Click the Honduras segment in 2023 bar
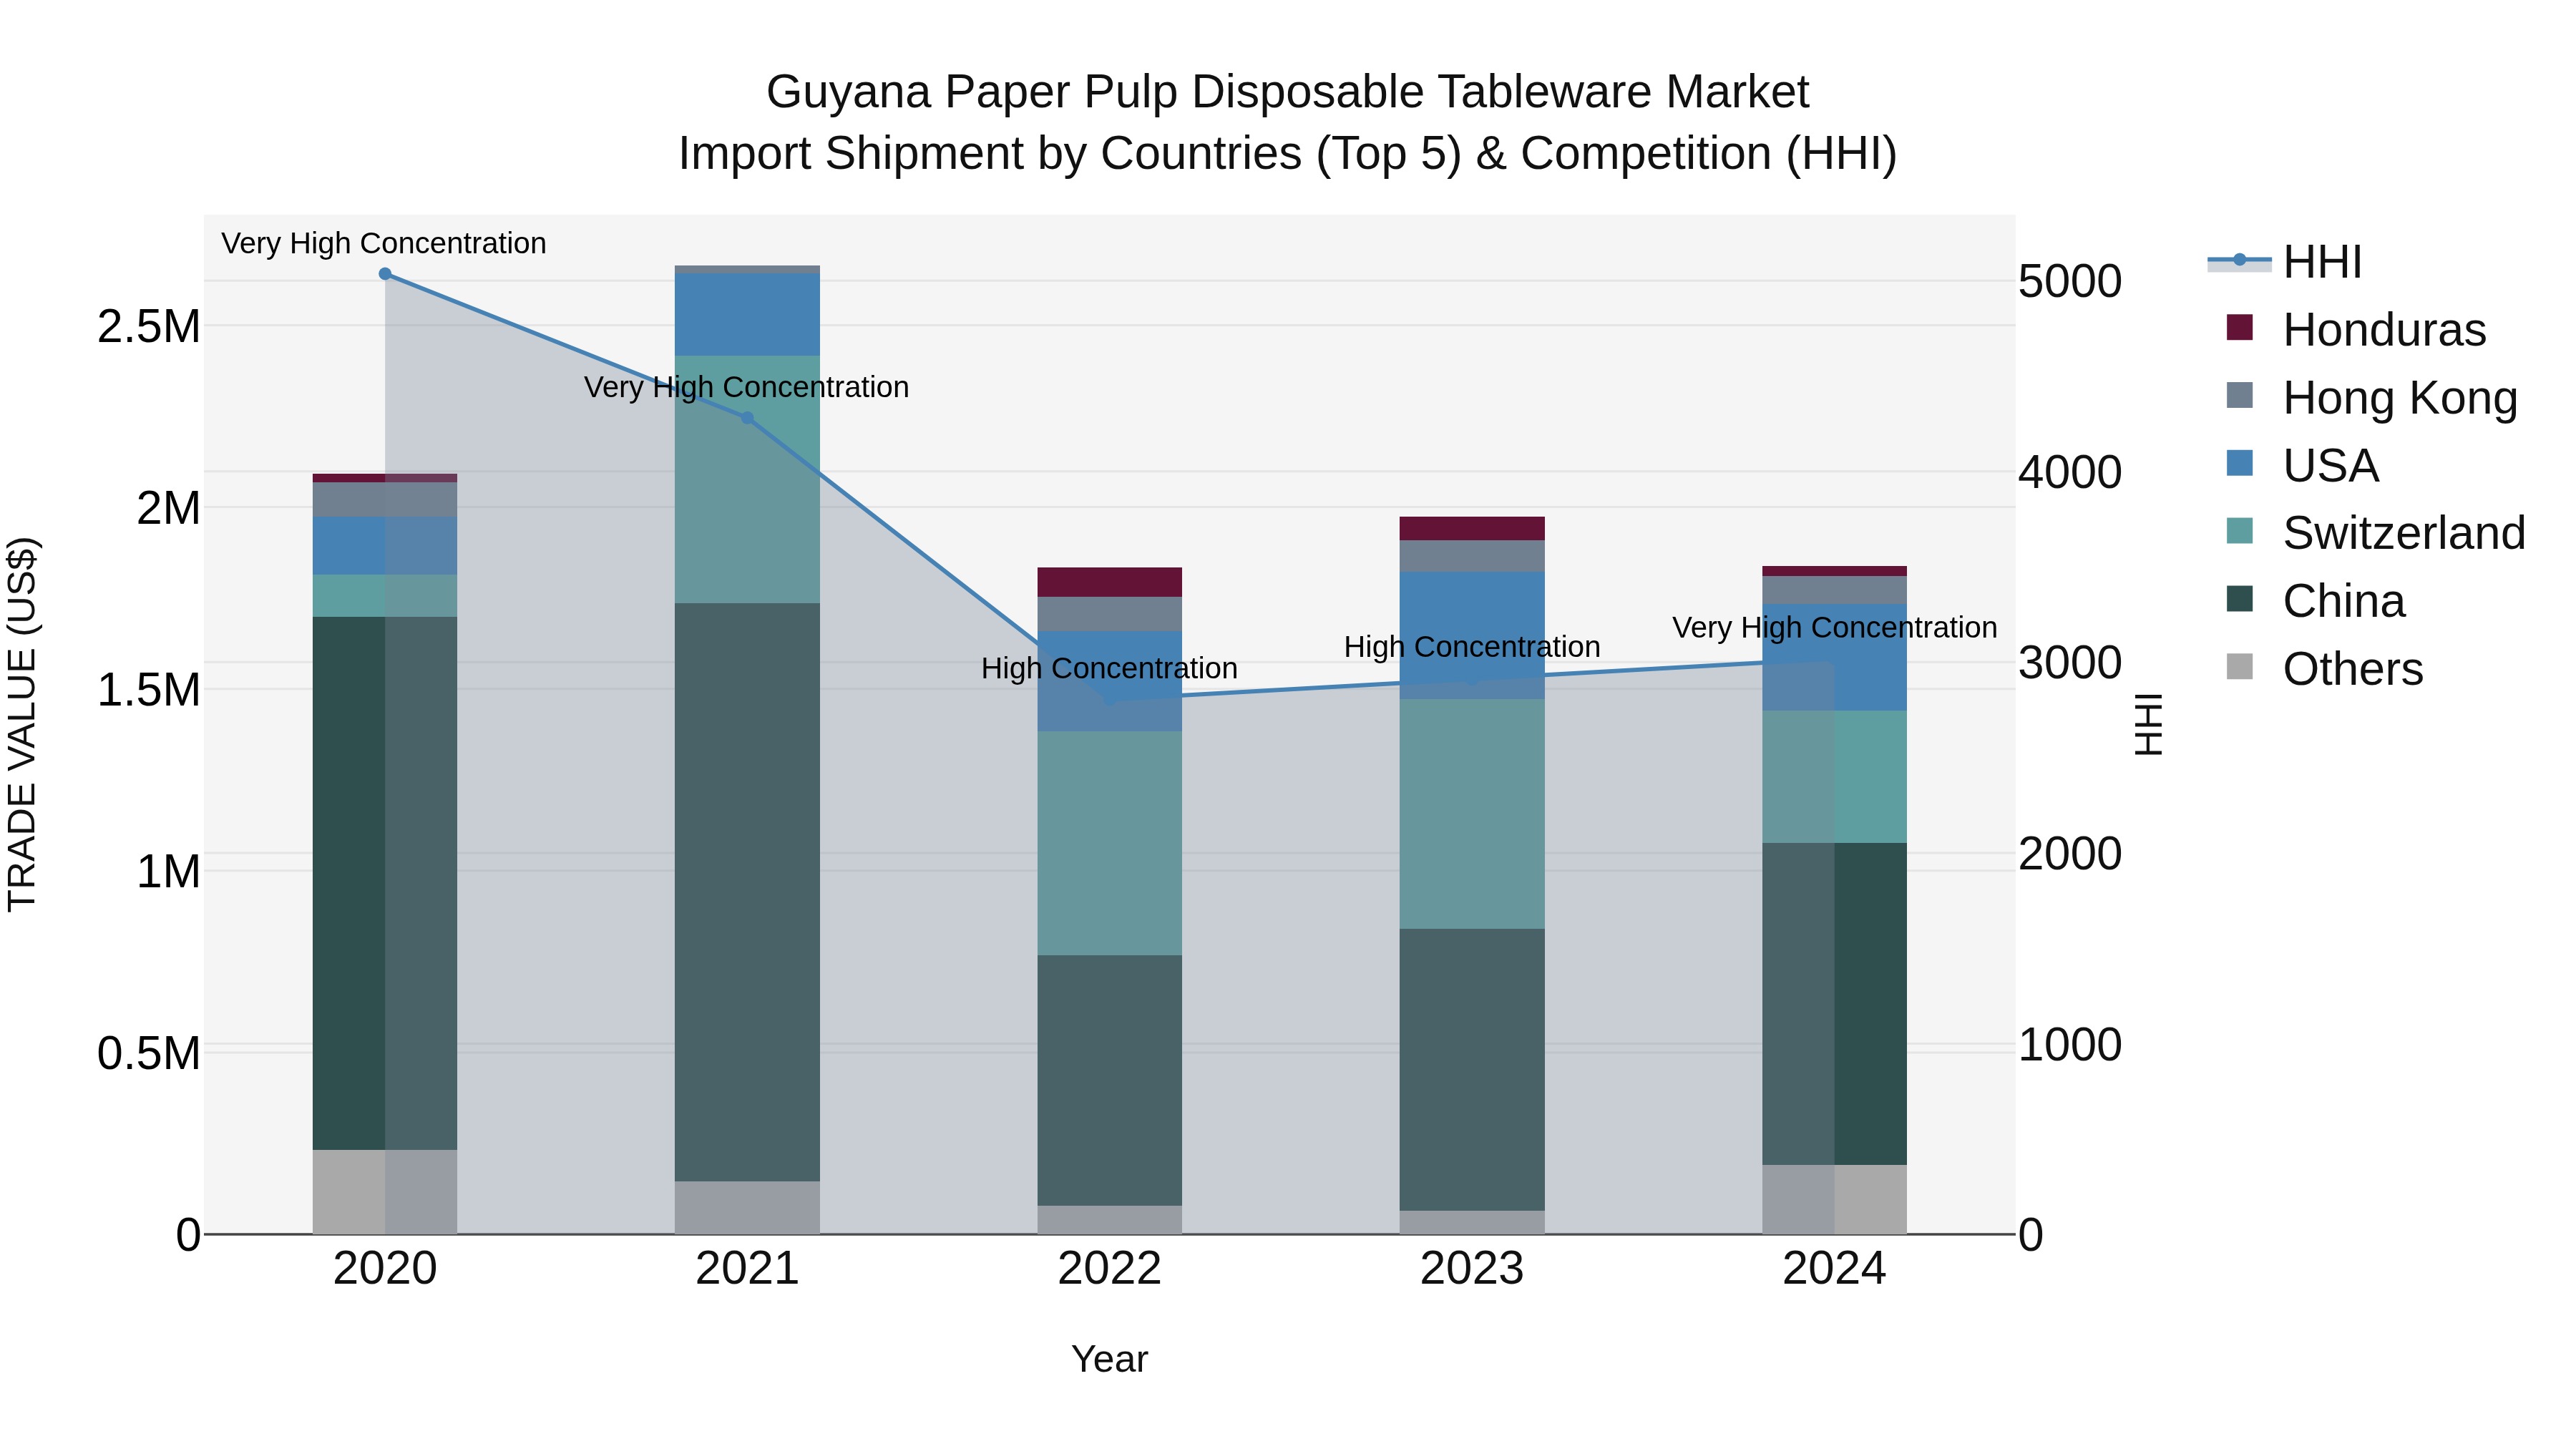Image resolution: width=2576 pixels, height=1449 pixels. pyautogui.click(x=1472, y=529)
